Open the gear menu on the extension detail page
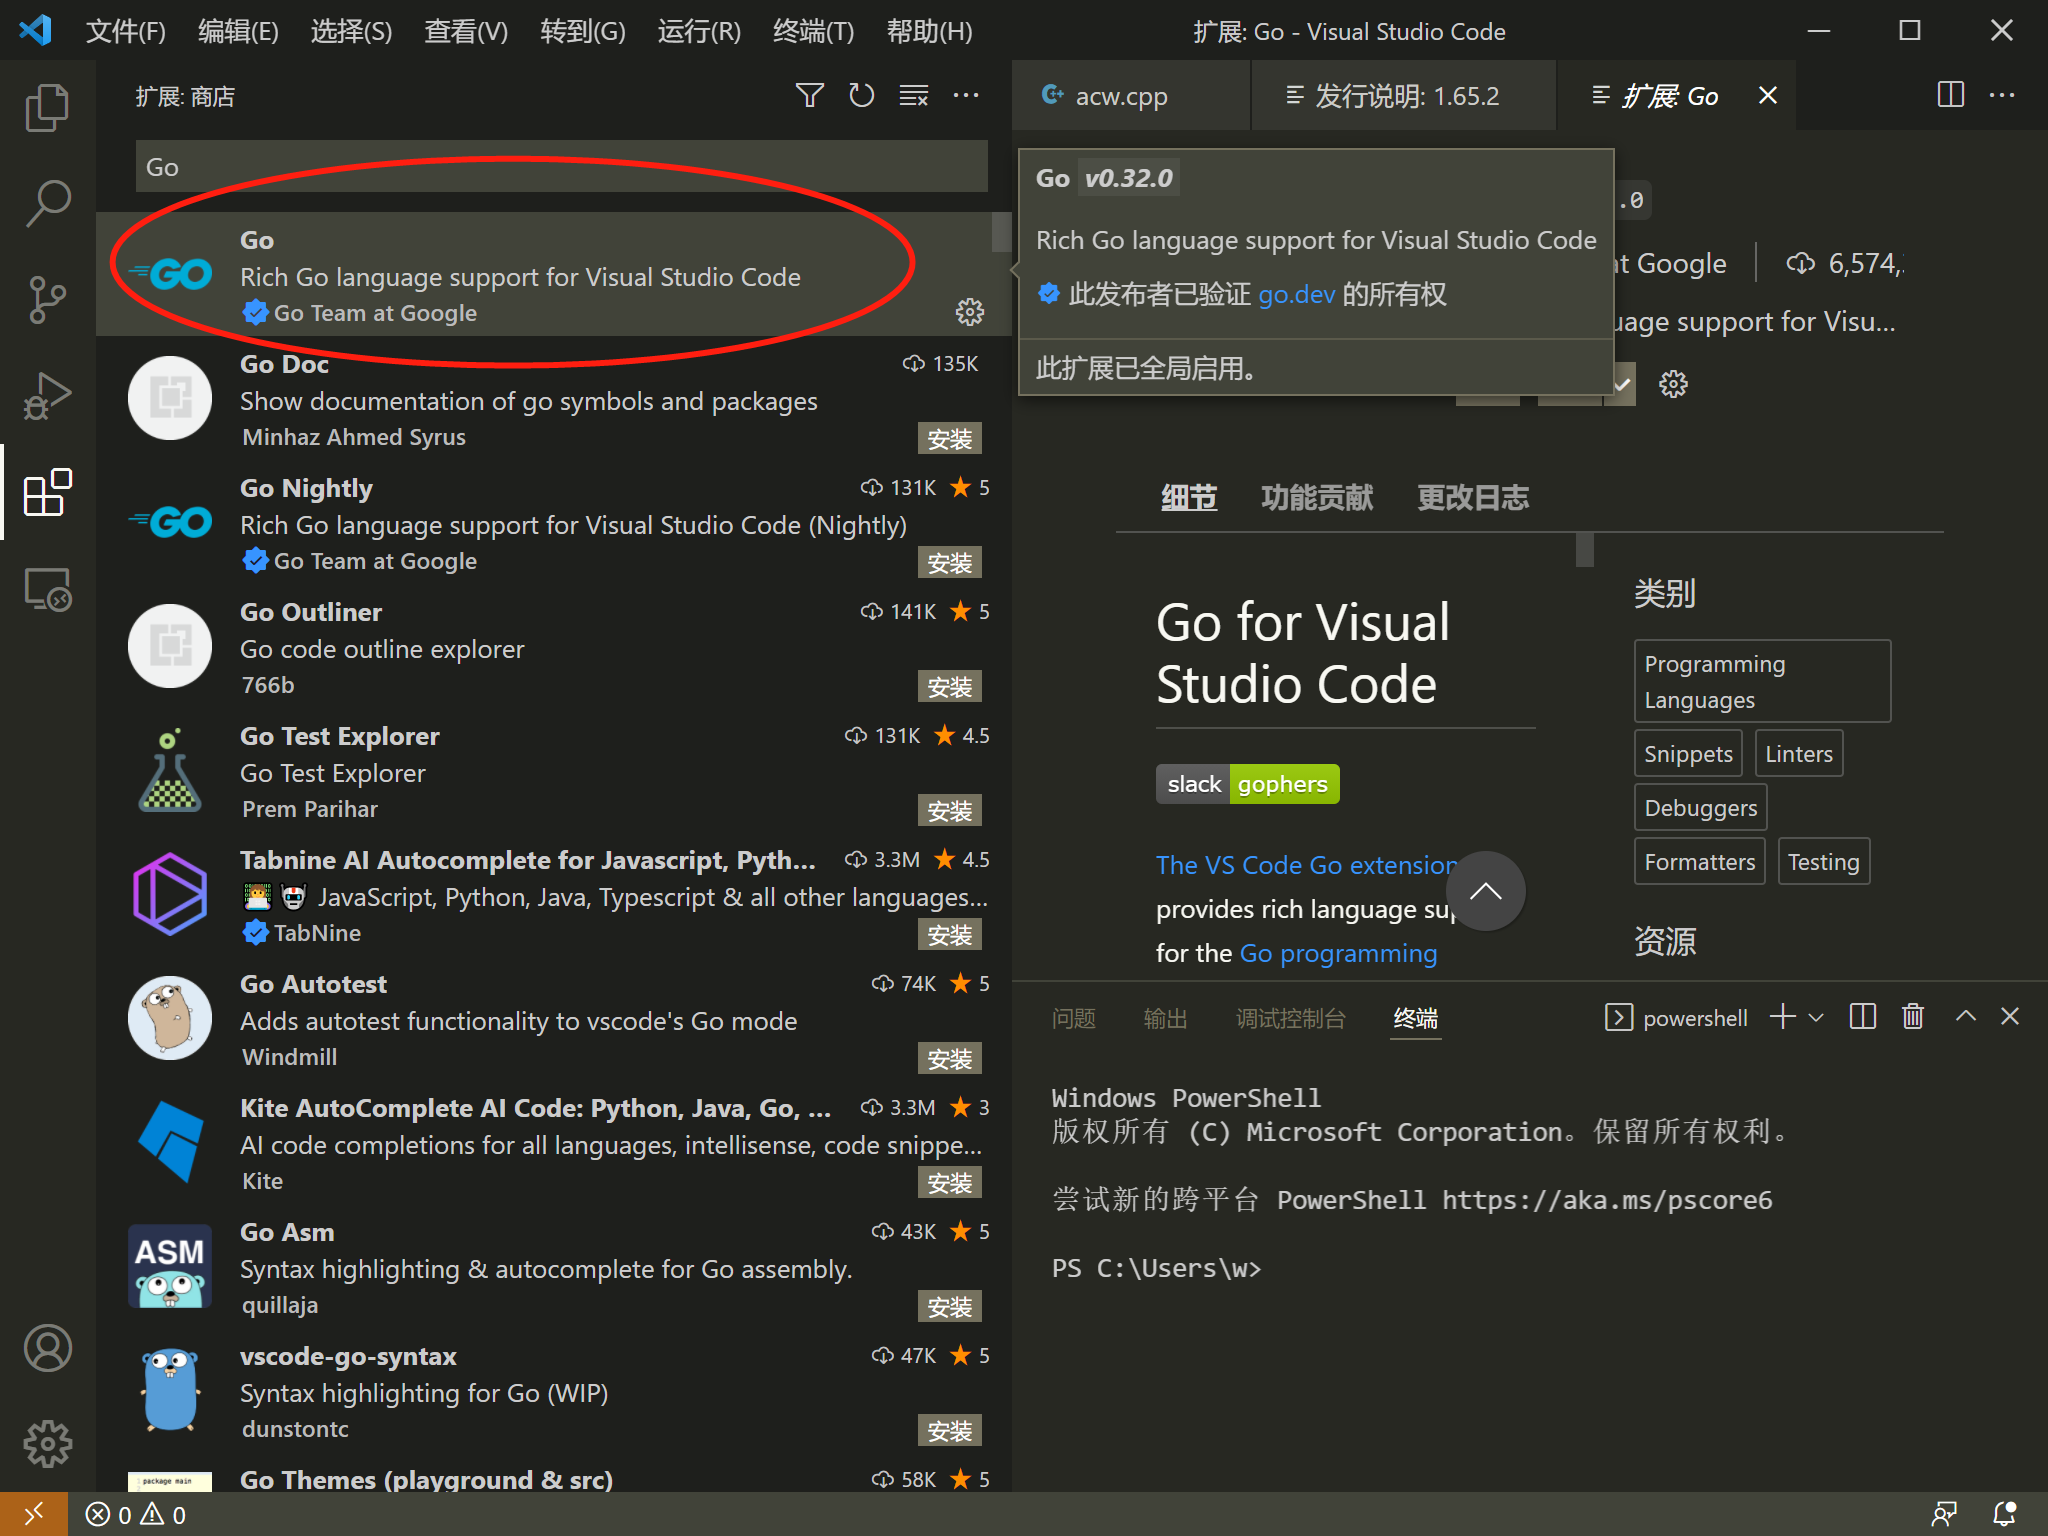The width and height of the screenshot is (2048, 1536). pyautogui.click(x=1673, y=384)
